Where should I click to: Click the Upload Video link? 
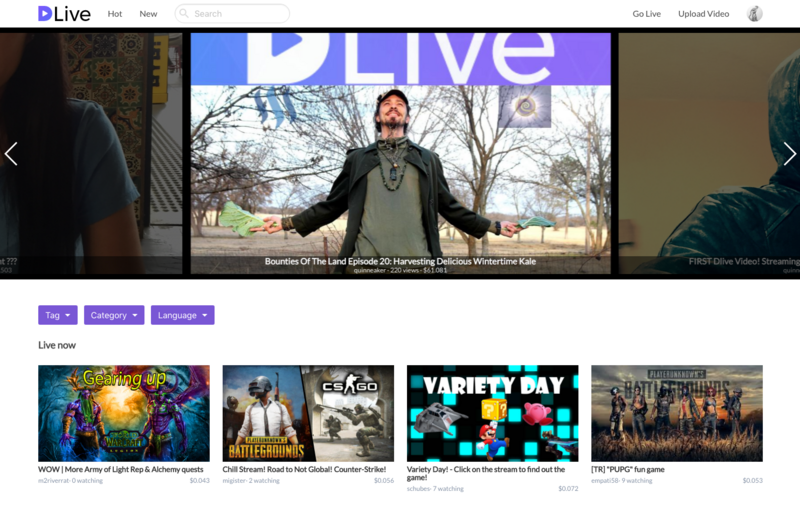(x=704, y=14)
